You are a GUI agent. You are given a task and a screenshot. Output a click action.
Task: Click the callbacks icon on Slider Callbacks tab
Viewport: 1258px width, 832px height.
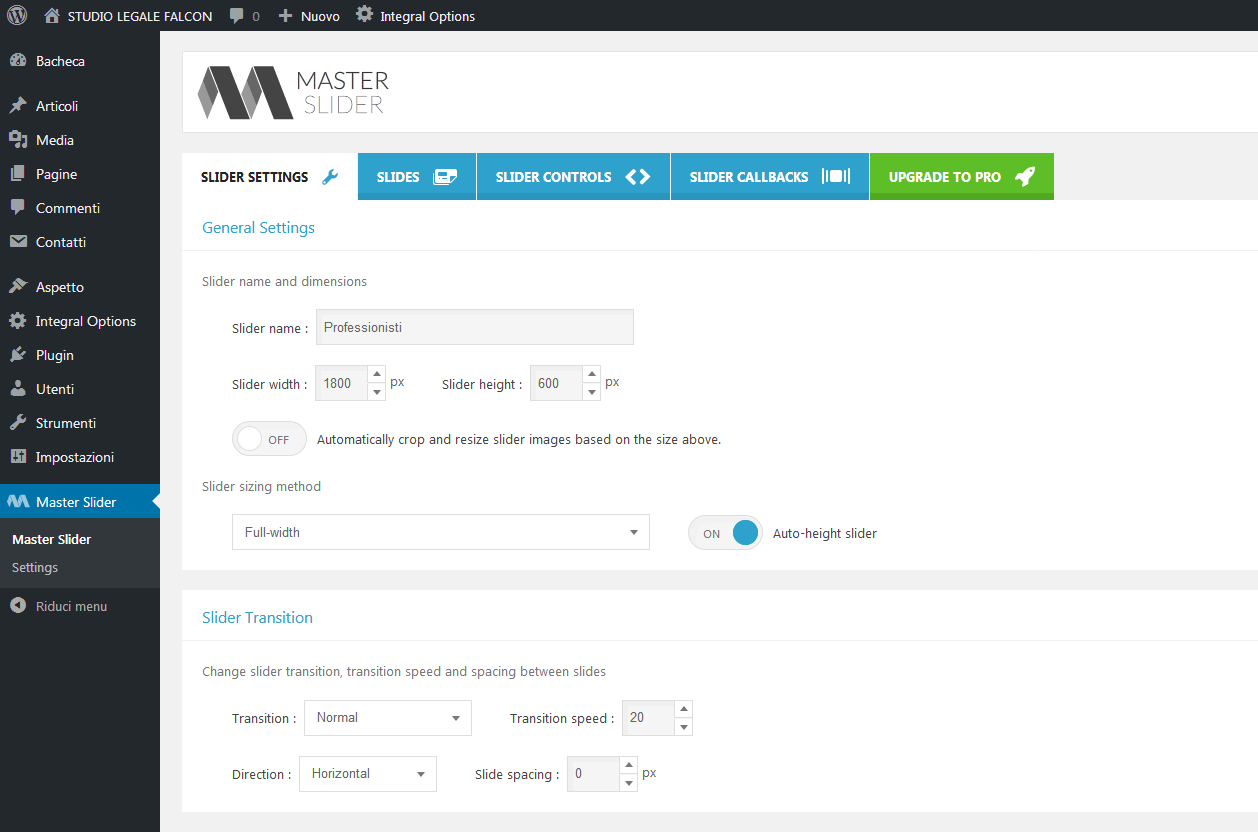[836, 176]
